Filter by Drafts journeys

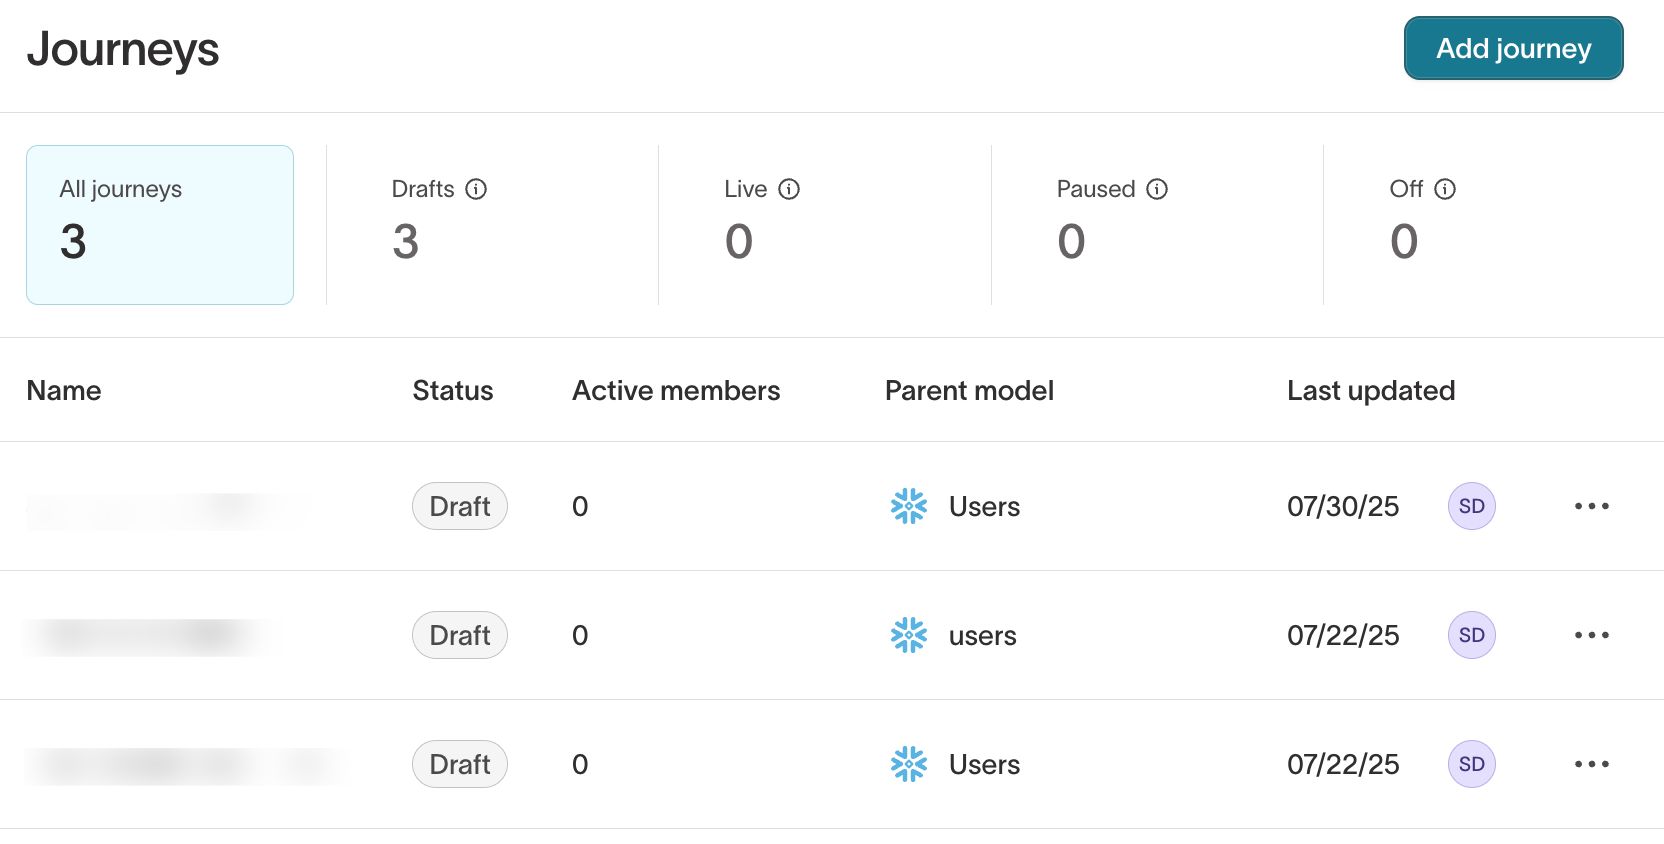click(x=491, y=225)
